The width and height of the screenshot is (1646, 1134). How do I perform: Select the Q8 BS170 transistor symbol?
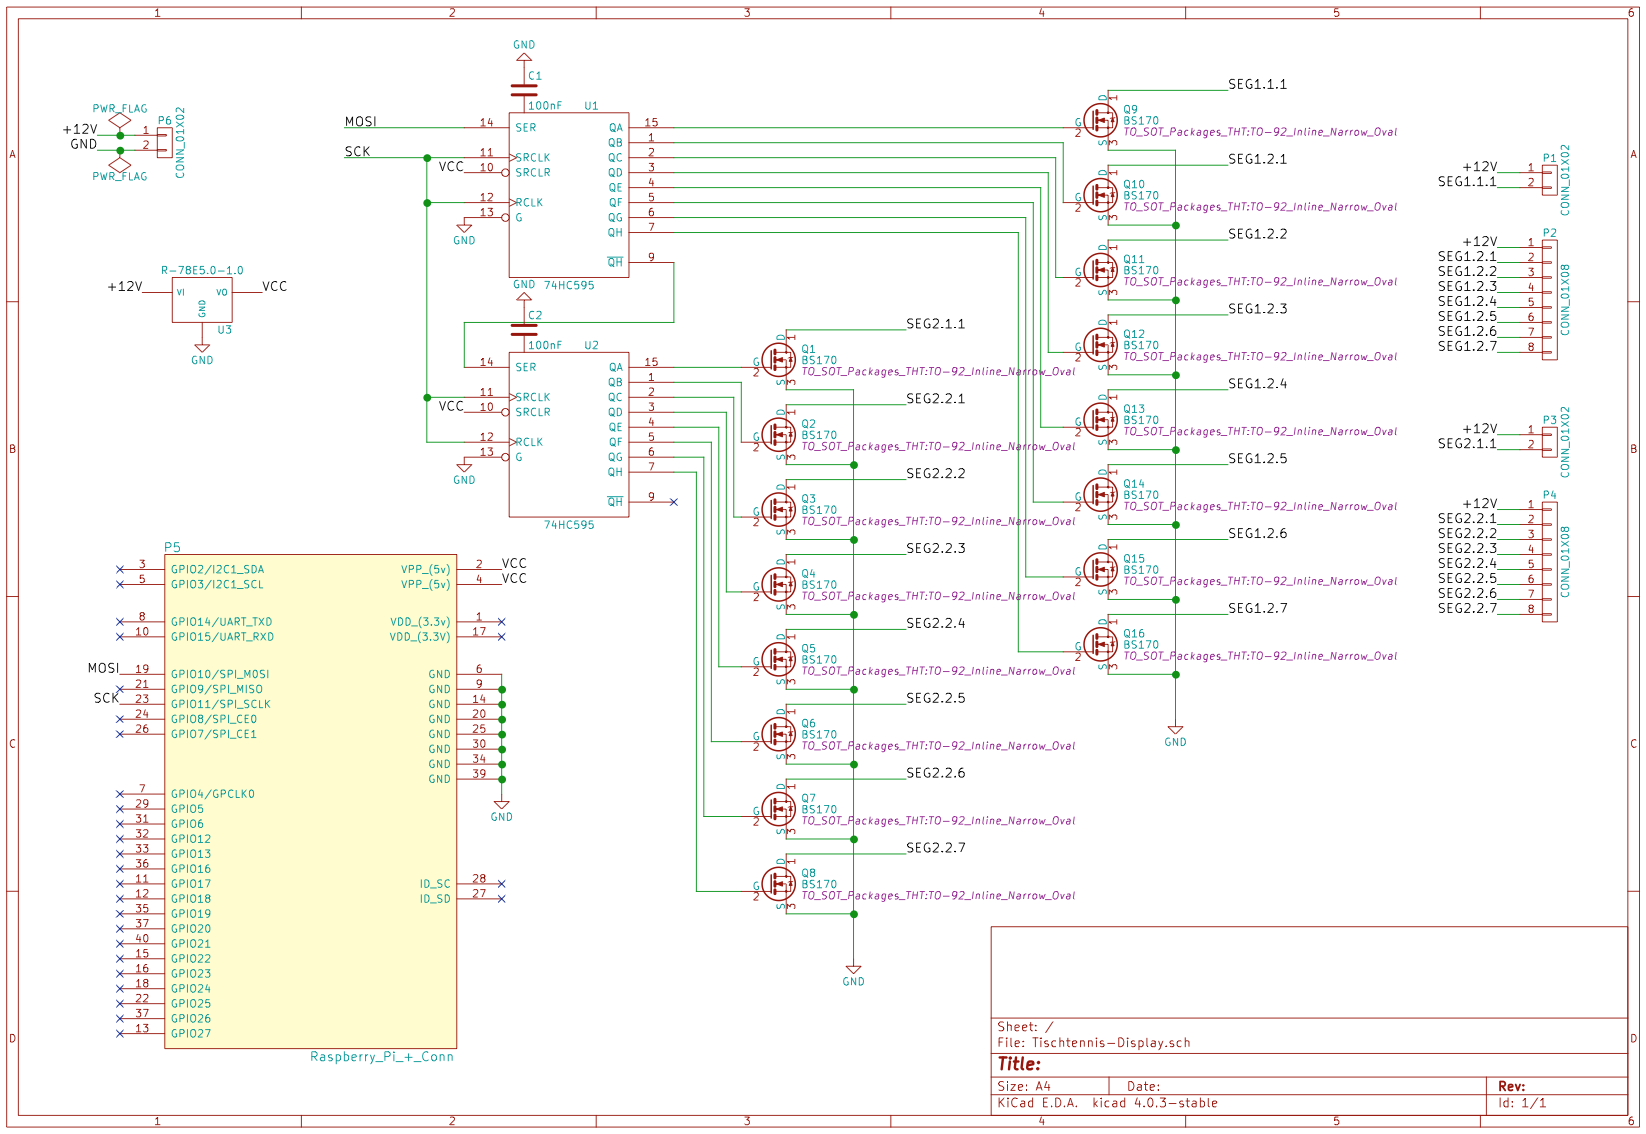778,884
